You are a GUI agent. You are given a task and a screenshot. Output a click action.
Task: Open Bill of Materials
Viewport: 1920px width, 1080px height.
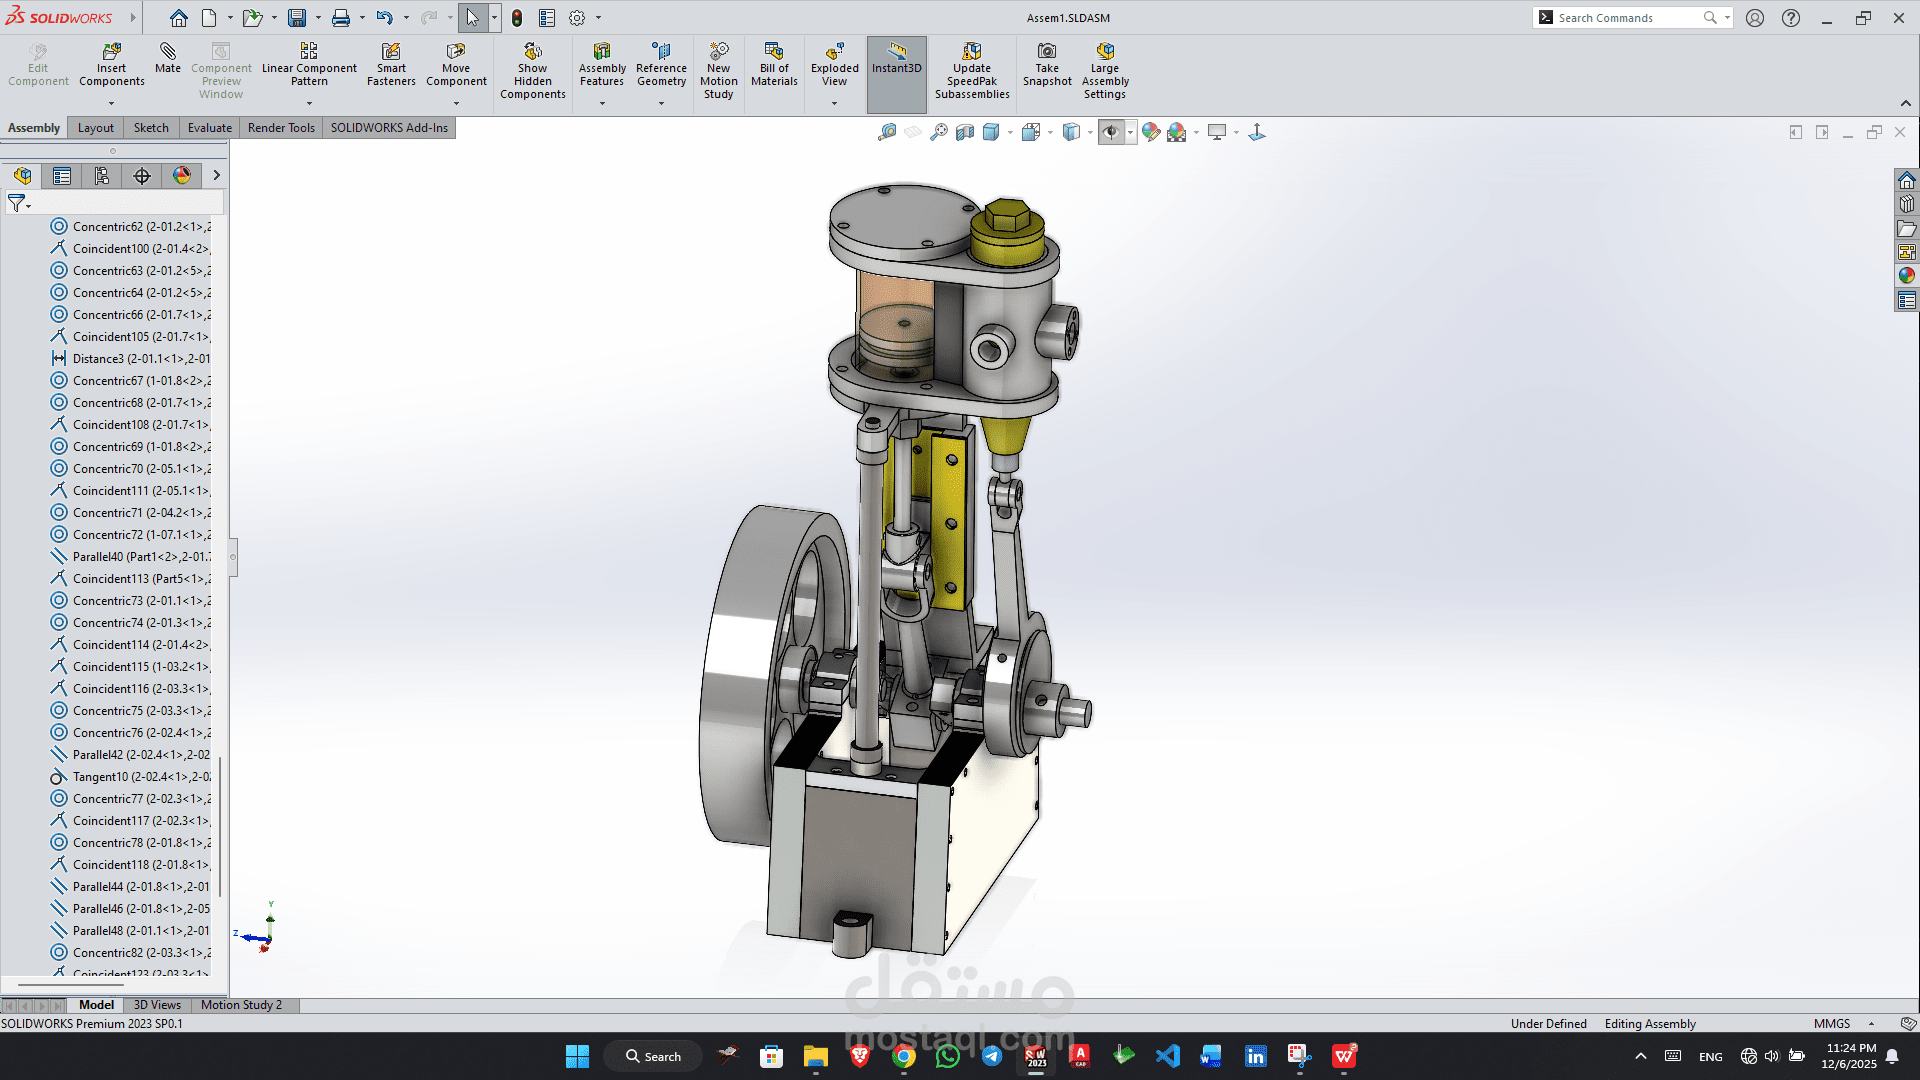coord(774,65)
